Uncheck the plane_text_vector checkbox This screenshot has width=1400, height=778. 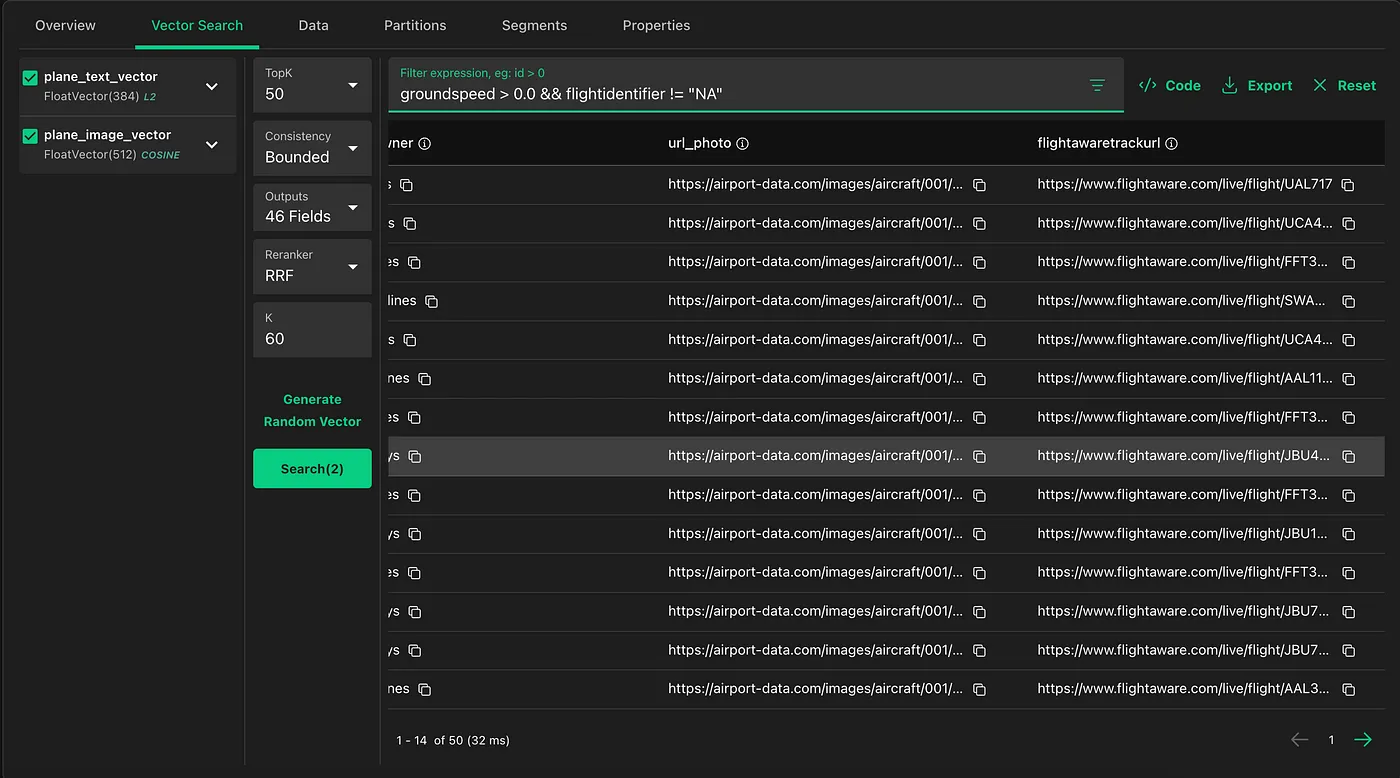(30, 78)
